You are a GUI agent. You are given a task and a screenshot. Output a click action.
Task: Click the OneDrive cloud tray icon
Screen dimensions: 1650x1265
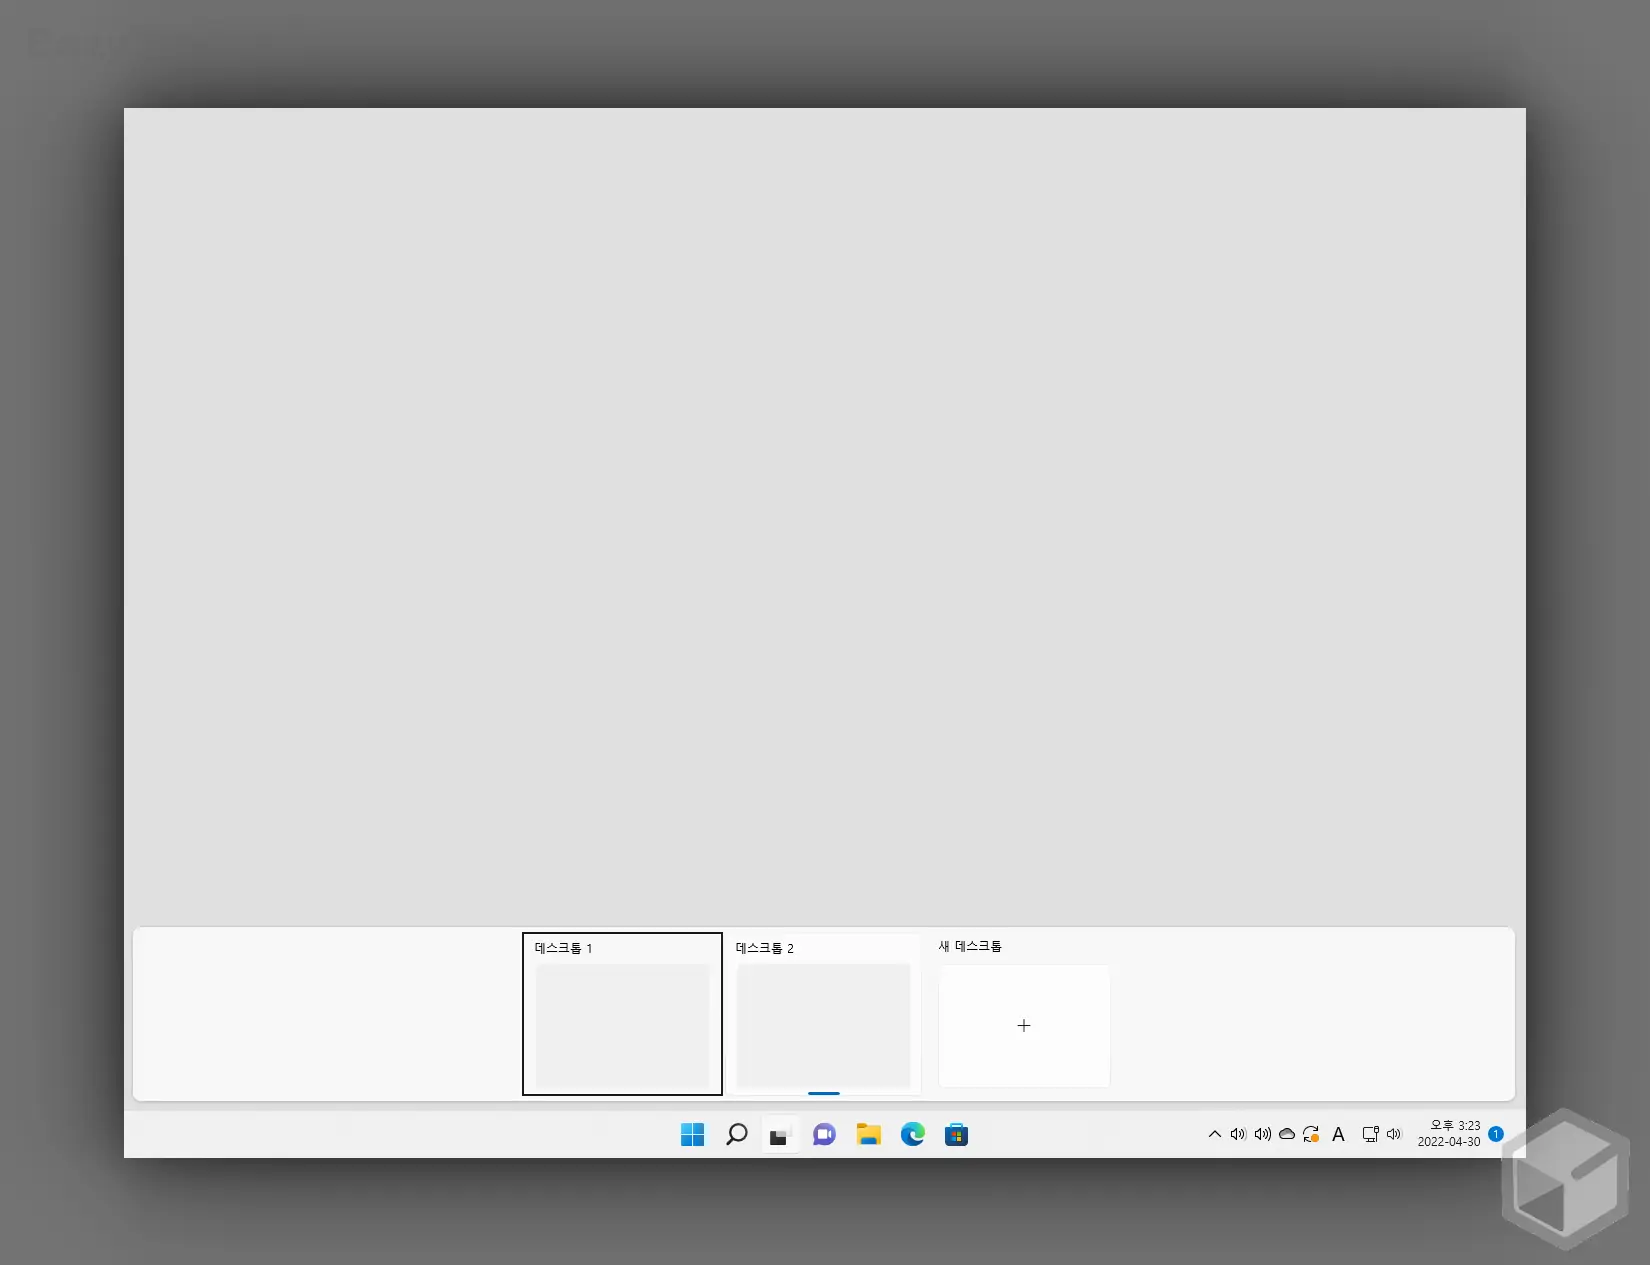(1287, 1134)
